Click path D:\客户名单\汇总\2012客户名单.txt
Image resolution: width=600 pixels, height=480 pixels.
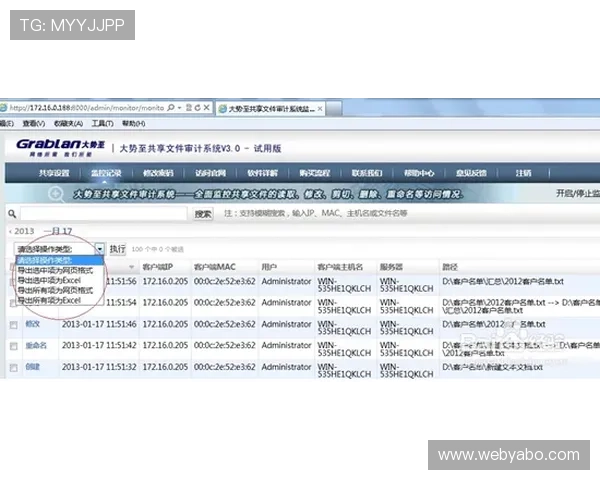(503, 282)
